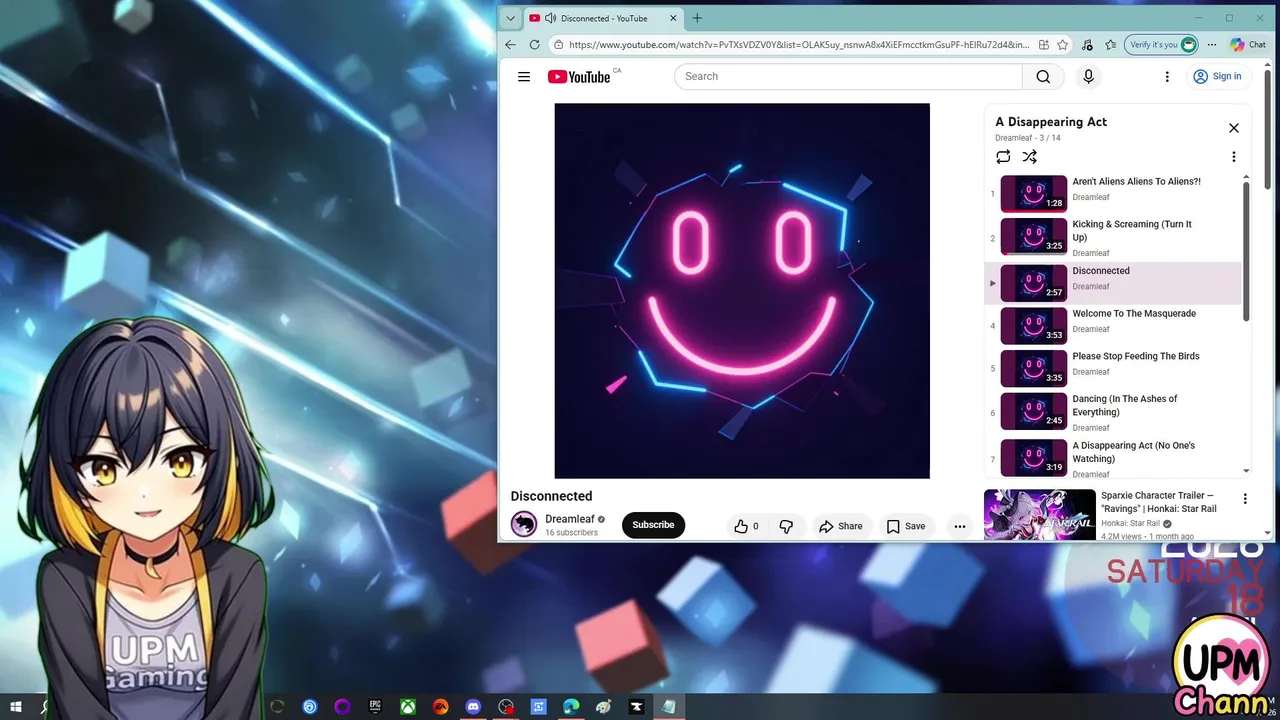Image resolution: width=1280 pixels, height=720 pixels.
Task: Click the magnifier search button
Action: (x=1043, y=77)
